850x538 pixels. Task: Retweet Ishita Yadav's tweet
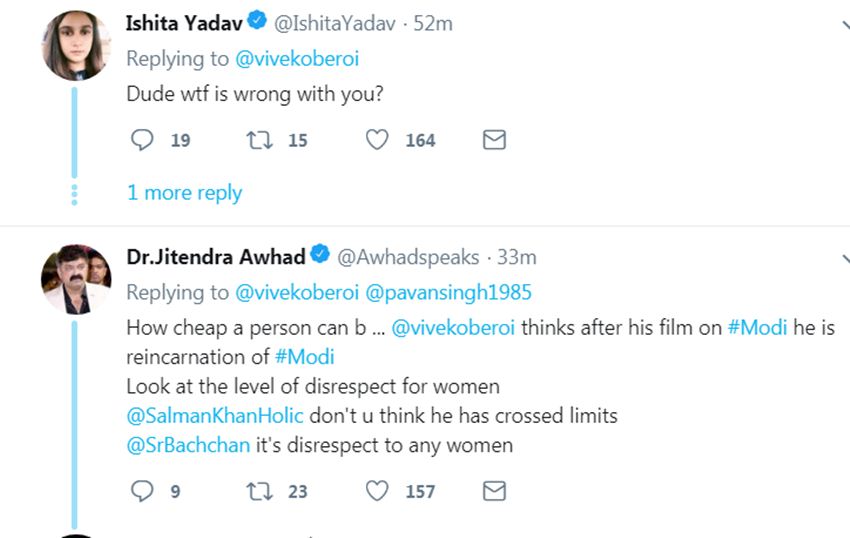click(258, 140)
